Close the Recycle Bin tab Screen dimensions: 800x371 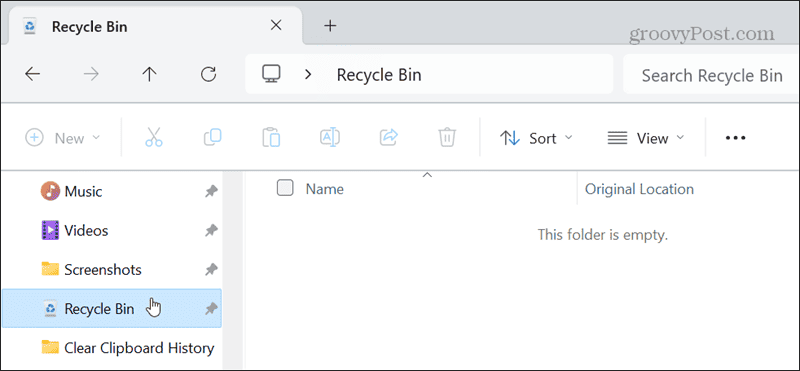coord(276,26)
